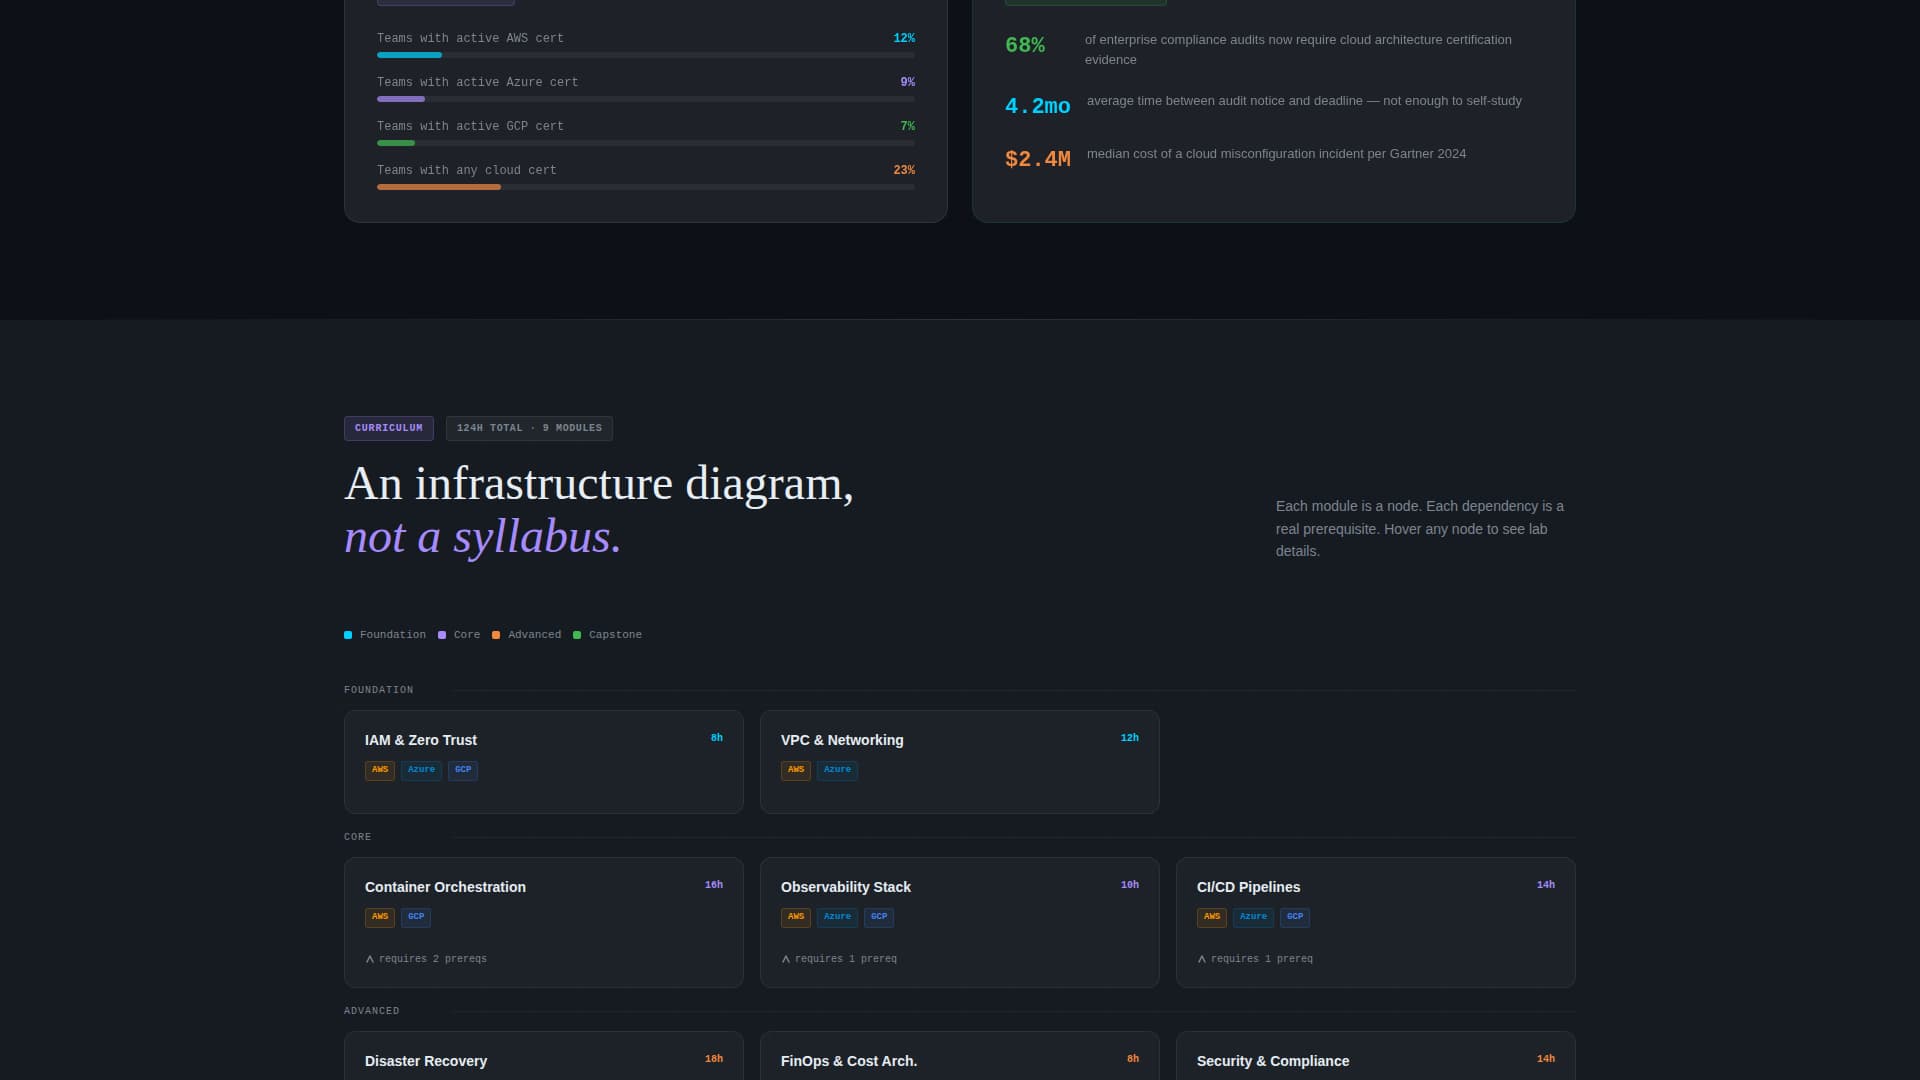
Task: Click GCP tag on IAM & Zero Trust
Action: (463, 770)
